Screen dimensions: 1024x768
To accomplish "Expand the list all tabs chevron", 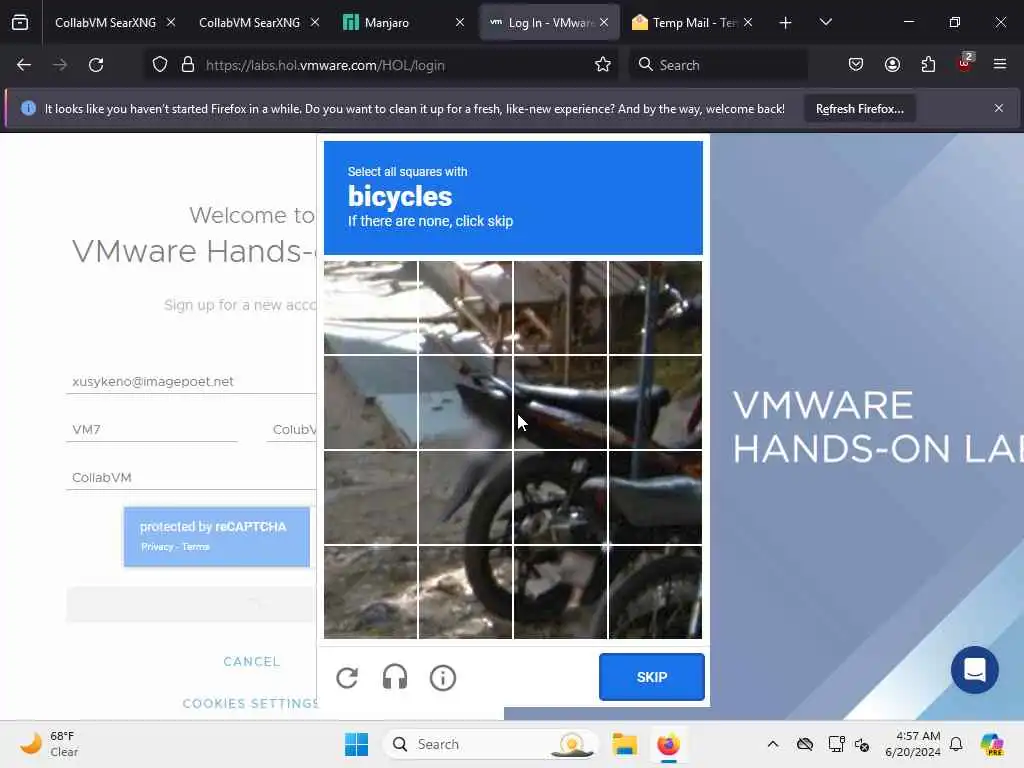I will click(825, 22).
